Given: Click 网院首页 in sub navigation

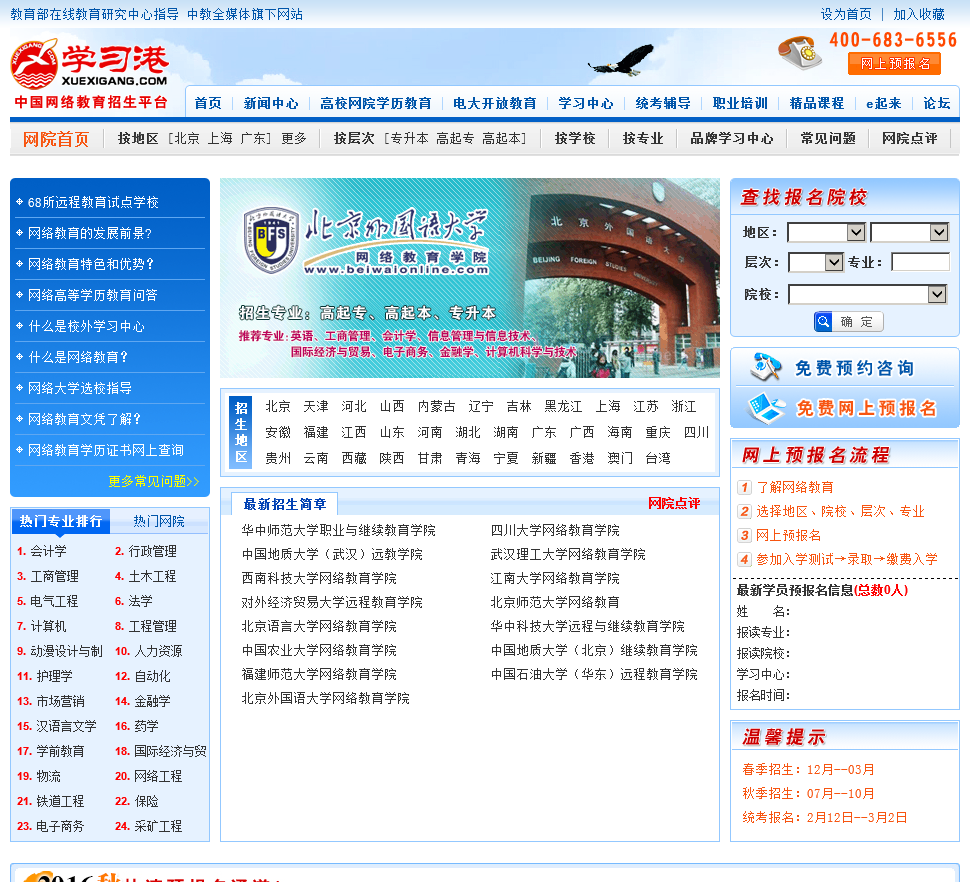Looking at the screenshot, I should [56, 139].
